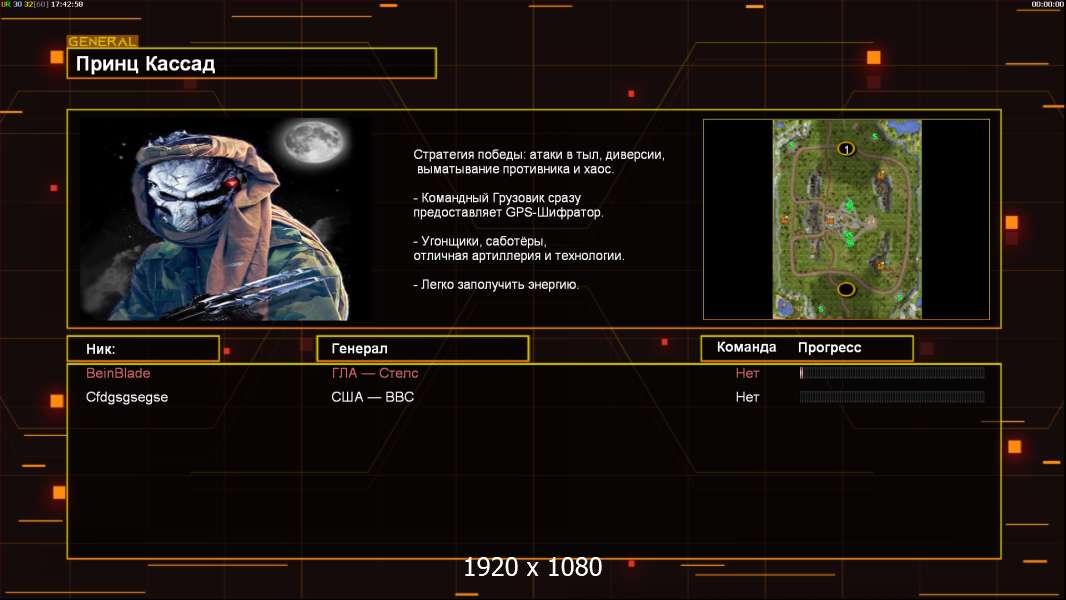Select start position marker 1 on the map
Screen dimensions: 1066x600
point(846,148)
